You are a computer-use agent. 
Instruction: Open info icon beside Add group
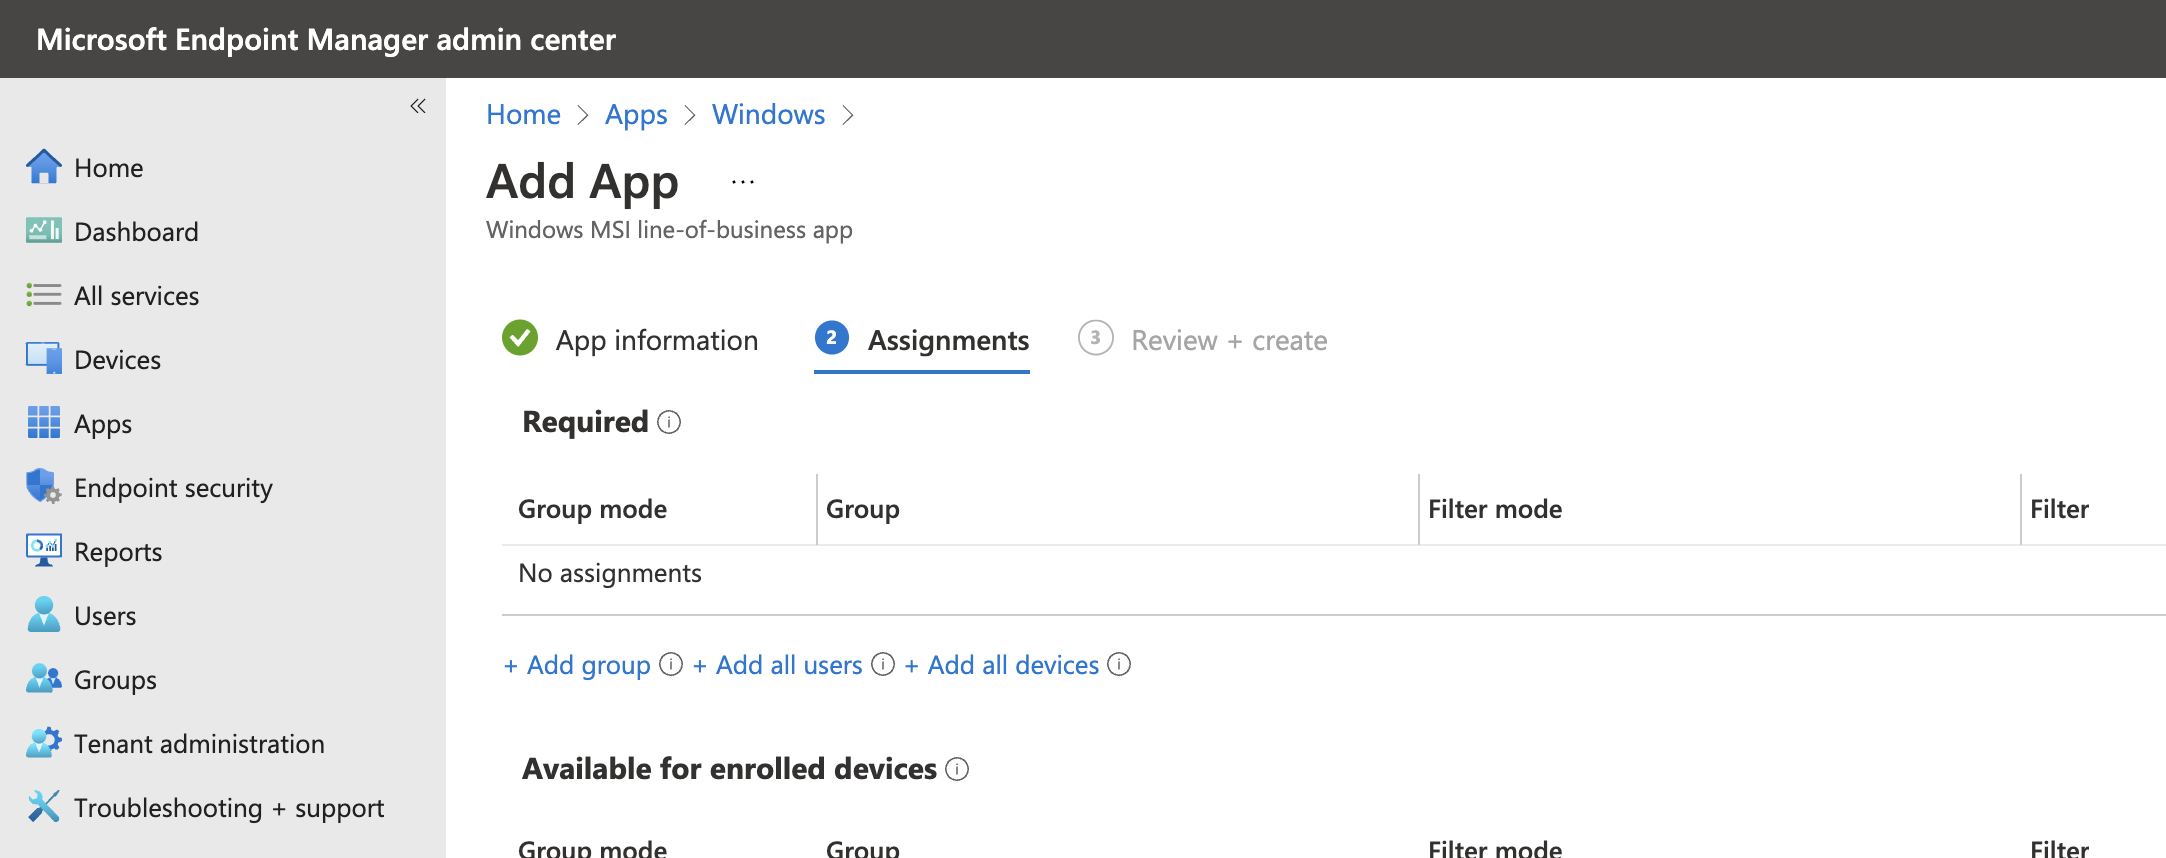[x=672, y=664]
